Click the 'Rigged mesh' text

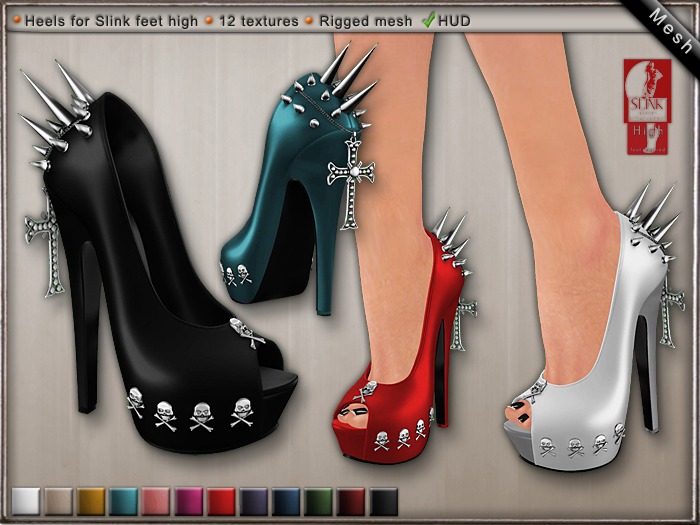coord(366,21)
